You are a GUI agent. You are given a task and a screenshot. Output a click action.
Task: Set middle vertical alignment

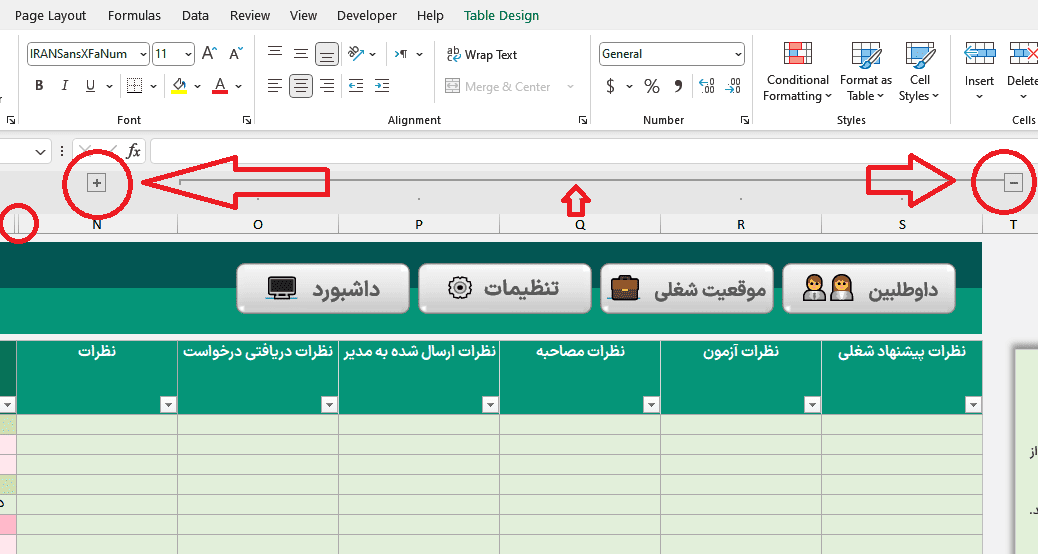(301, 54)
